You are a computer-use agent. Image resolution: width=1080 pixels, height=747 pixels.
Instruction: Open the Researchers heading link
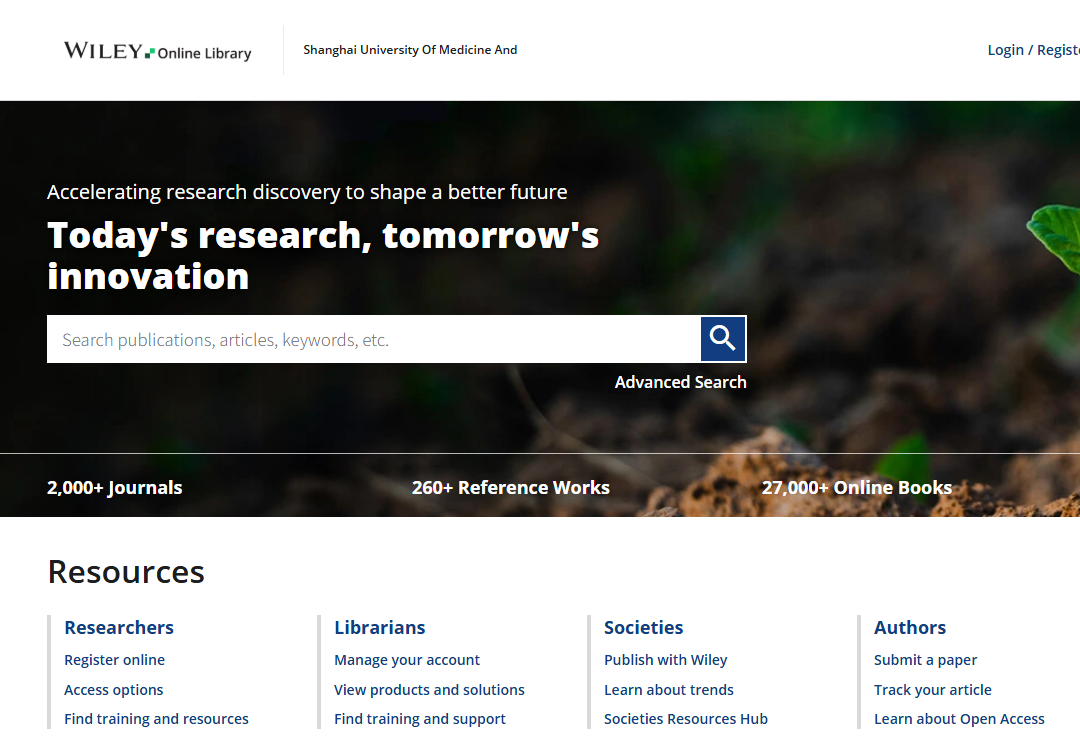pyautogui.click(x=119, y=627)
